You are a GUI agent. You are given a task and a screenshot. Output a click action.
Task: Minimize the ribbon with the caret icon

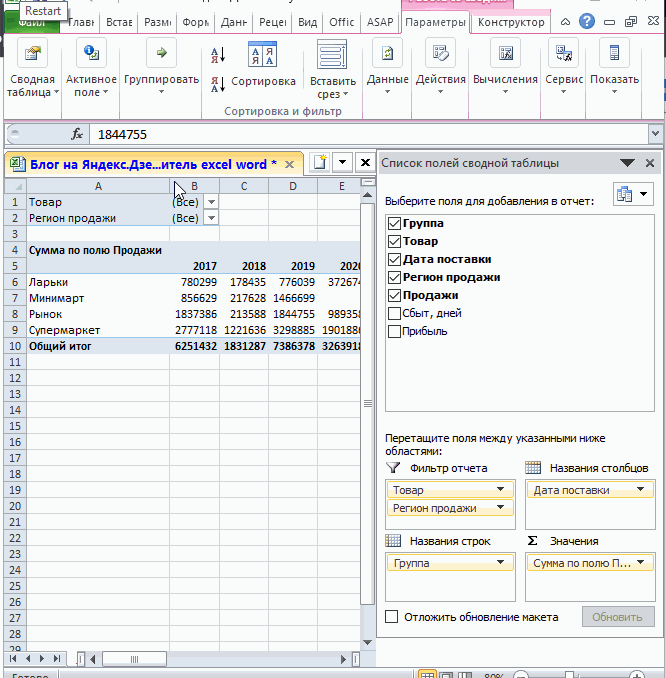(565, 22)
